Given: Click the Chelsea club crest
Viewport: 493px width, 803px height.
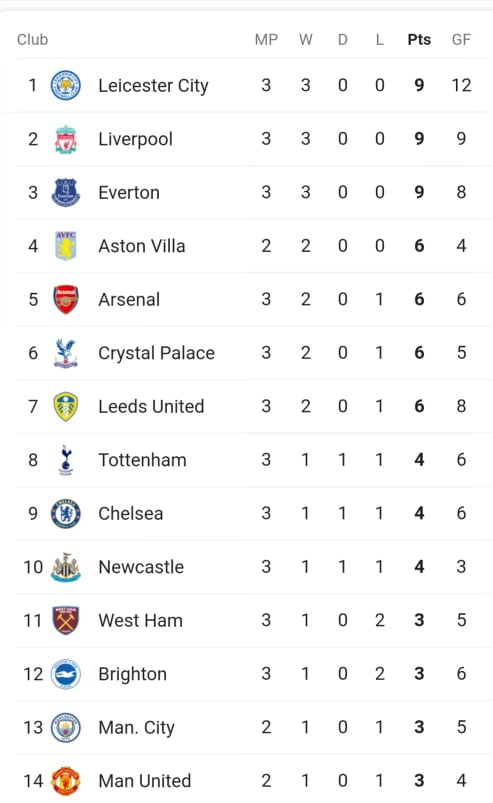Looking at the screenshot, I should coord(66,514).
